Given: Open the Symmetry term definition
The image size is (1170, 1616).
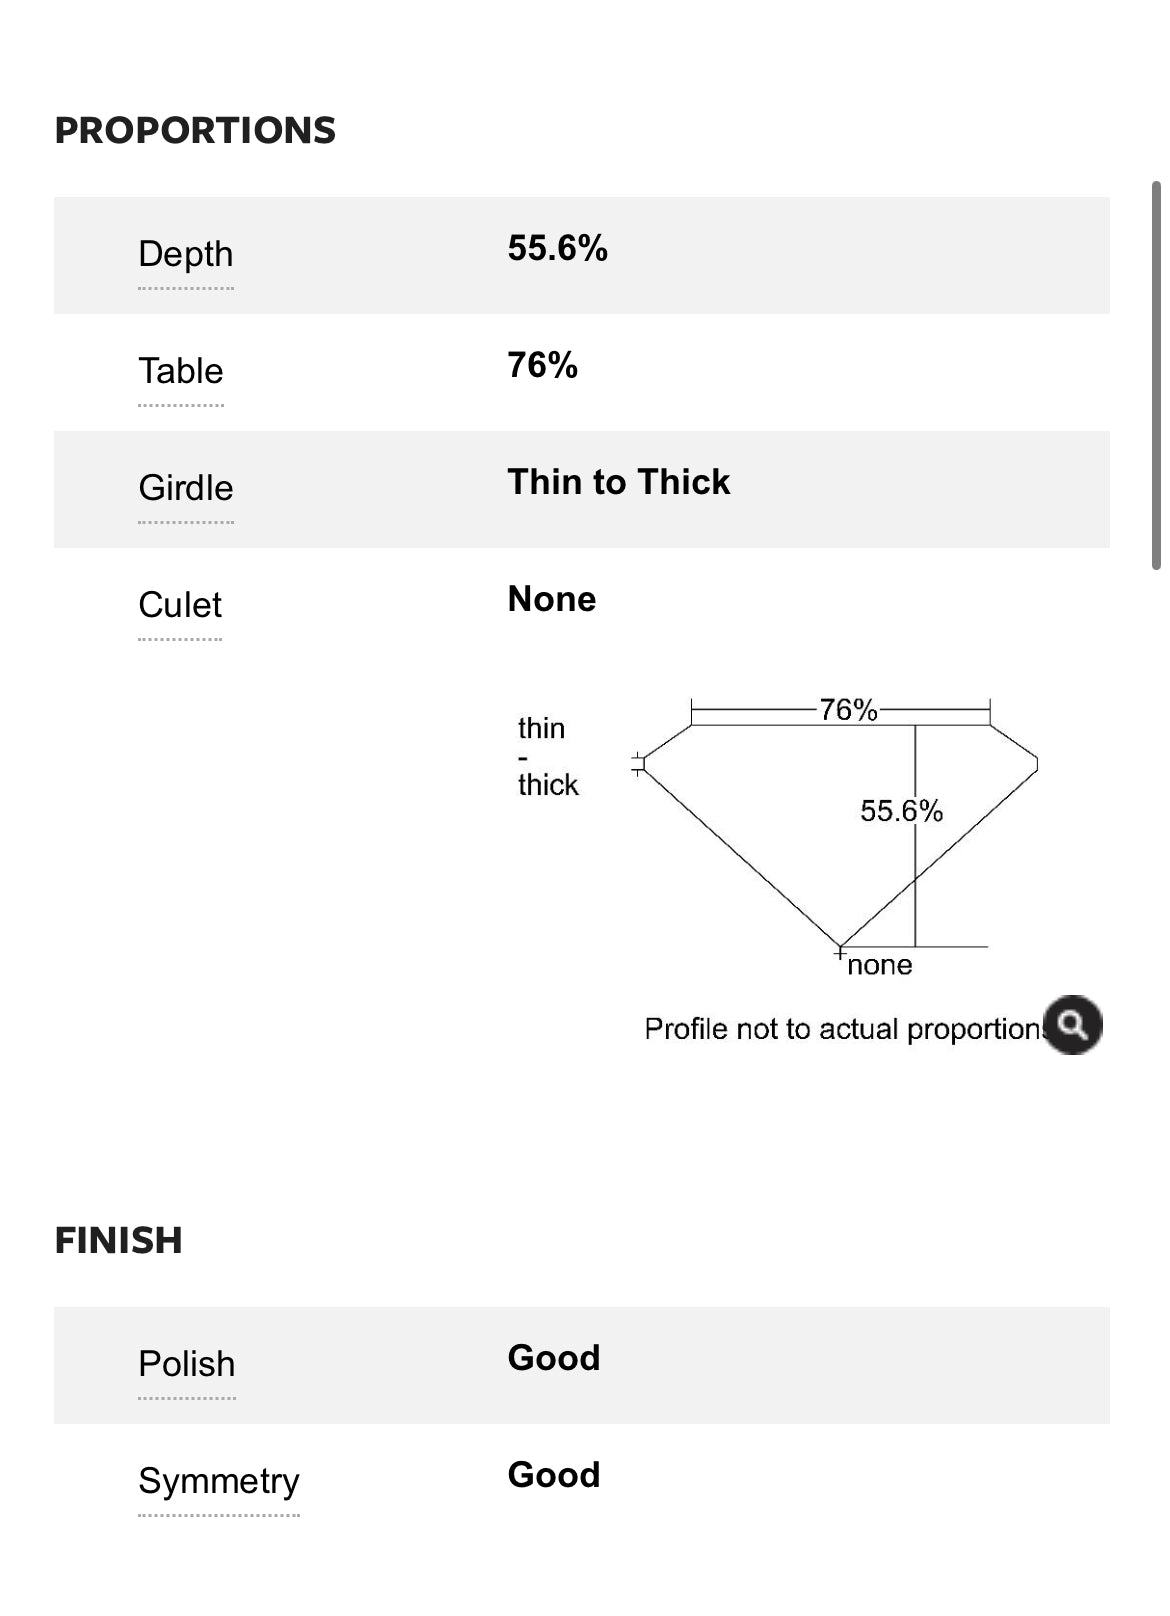Looking at the screenshot, I should coord(219,1481).
